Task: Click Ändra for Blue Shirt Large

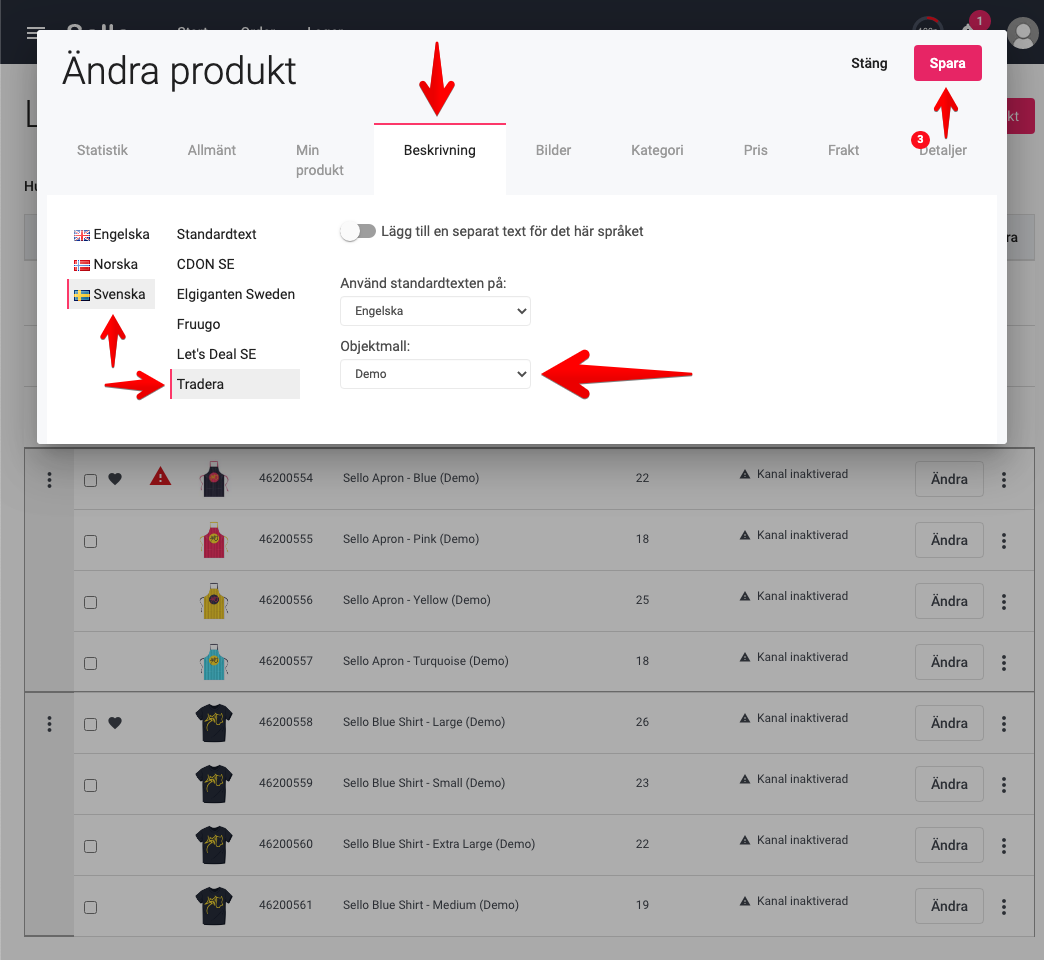Action: coord(949,723)
